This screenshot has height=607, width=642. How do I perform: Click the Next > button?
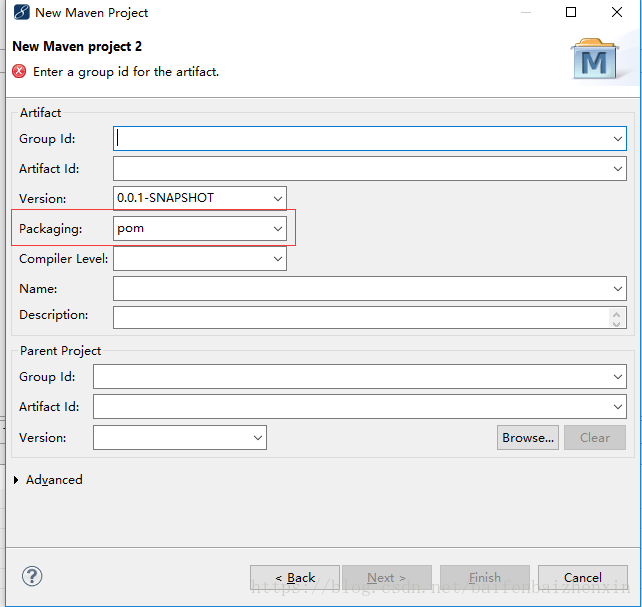click(387, 578)
